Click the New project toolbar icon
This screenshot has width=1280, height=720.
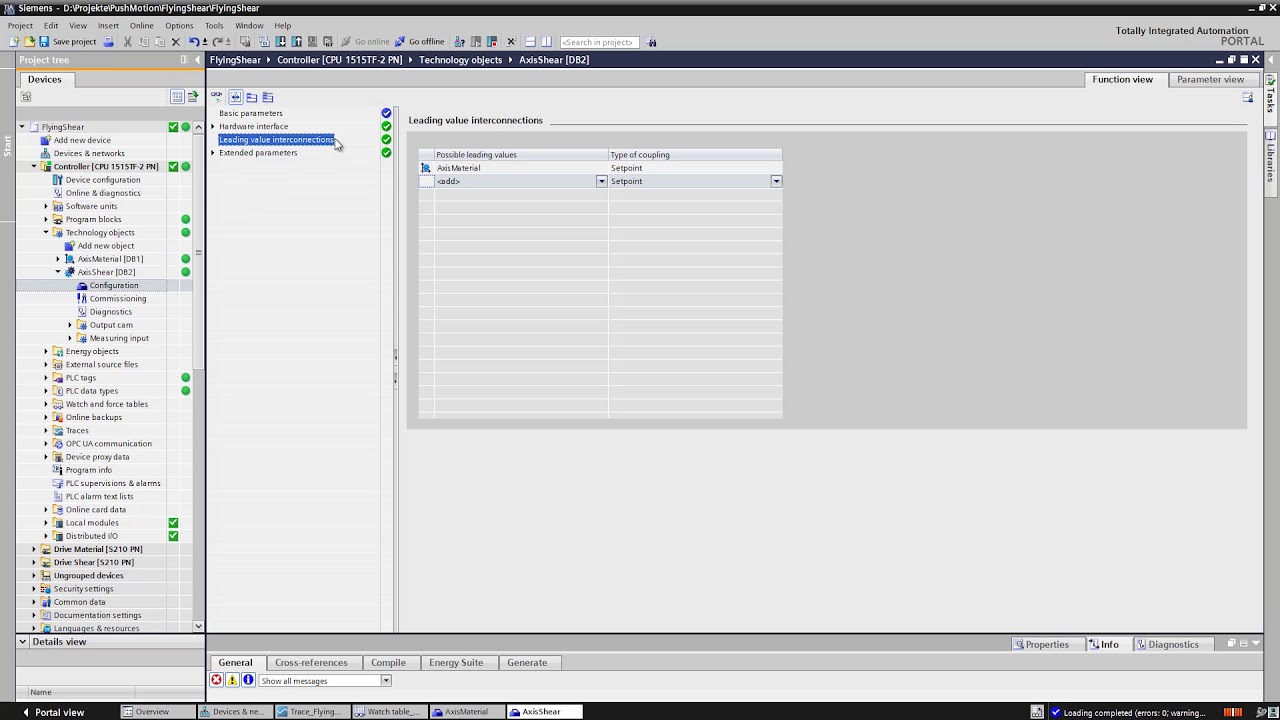point(14,42)
